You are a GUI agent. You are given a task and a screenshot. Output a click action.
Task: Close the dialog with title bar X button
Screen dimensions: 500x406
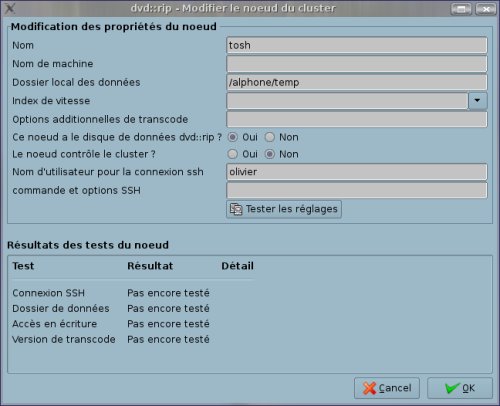pos(485,9)
